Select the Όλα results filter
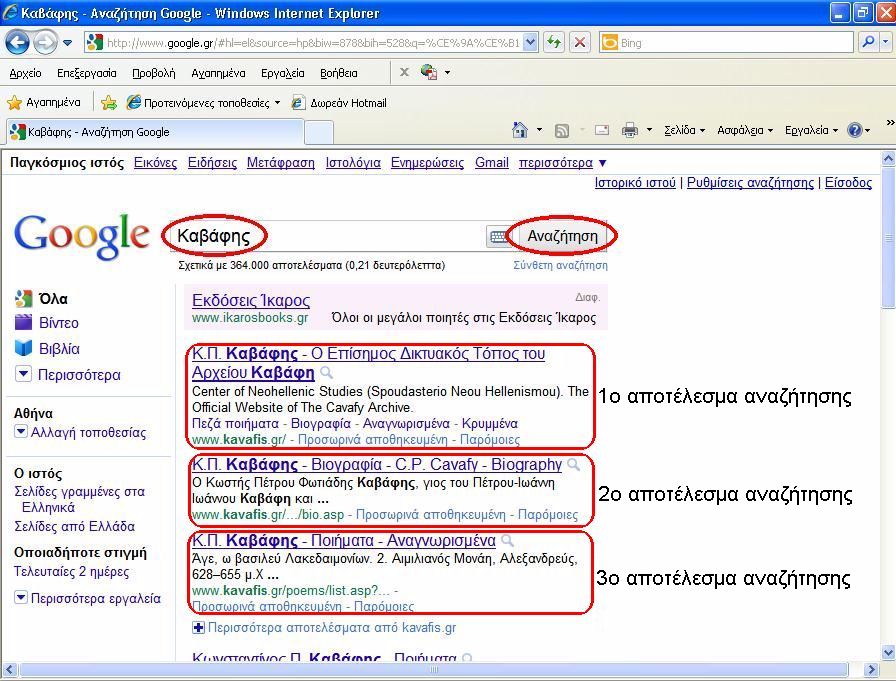Image resolution: width=896 pixels, height=681 pixels. [41, 299]
